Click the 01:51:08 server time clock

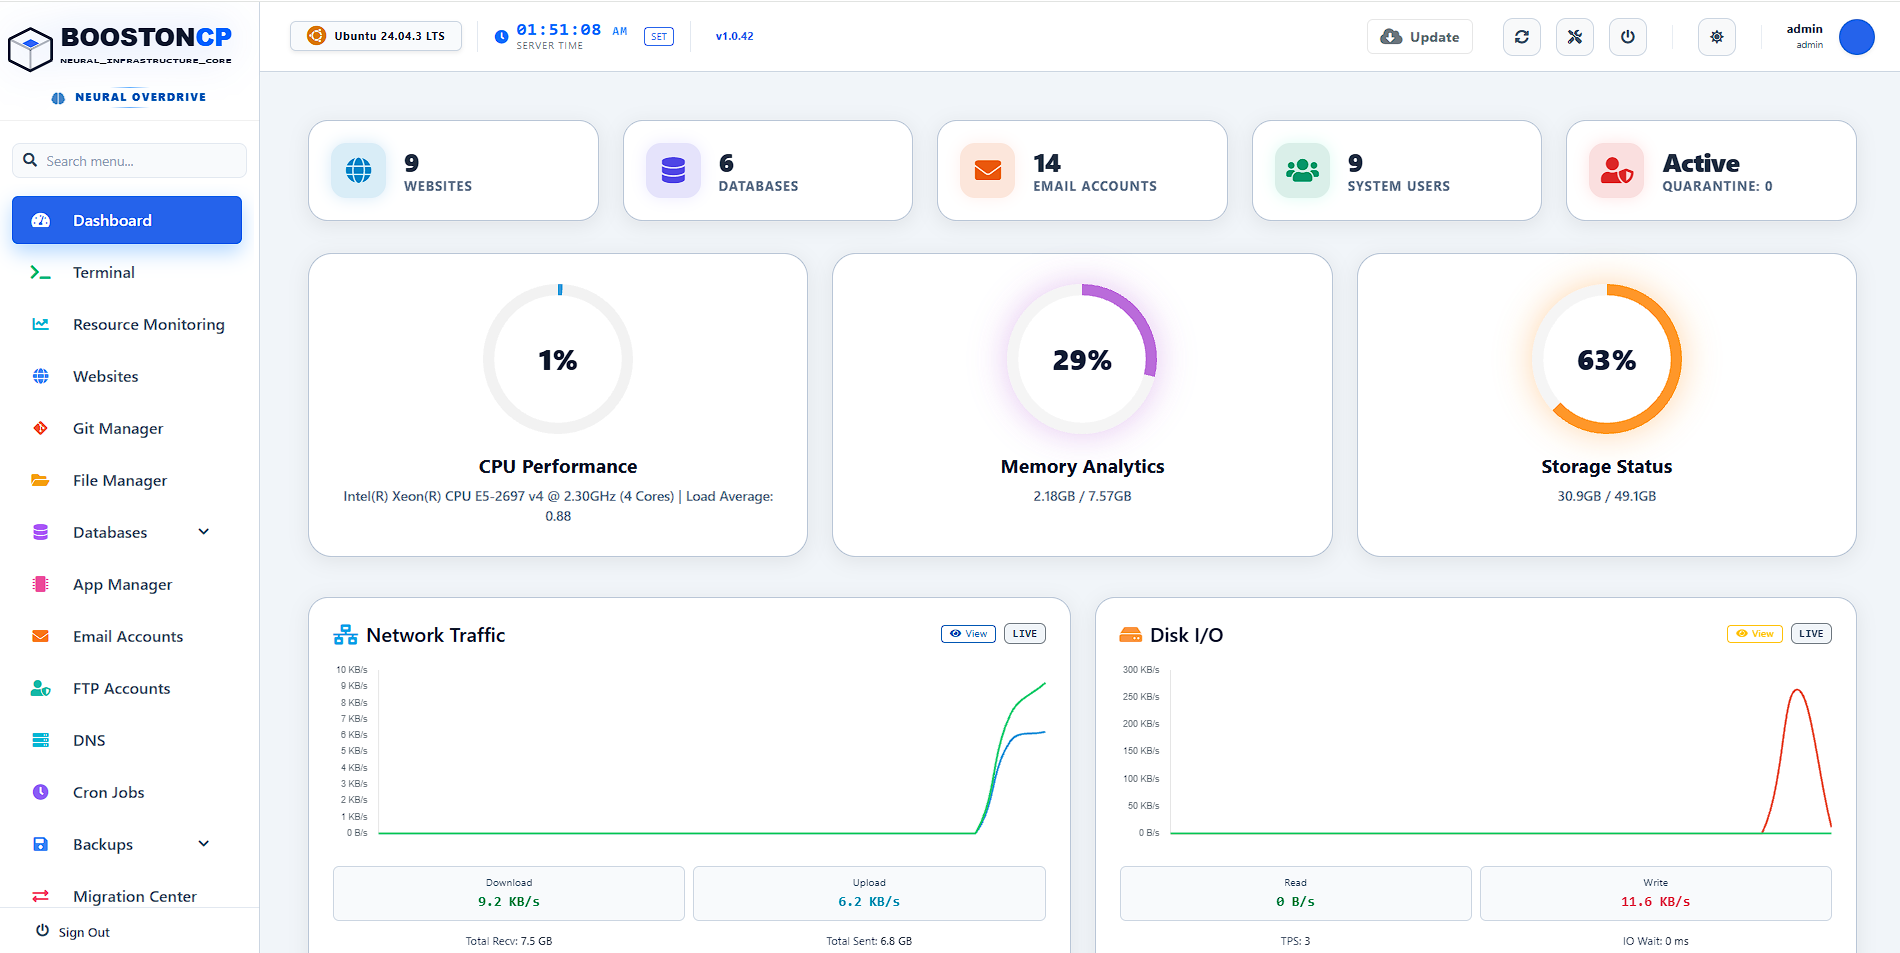(559, 30)
